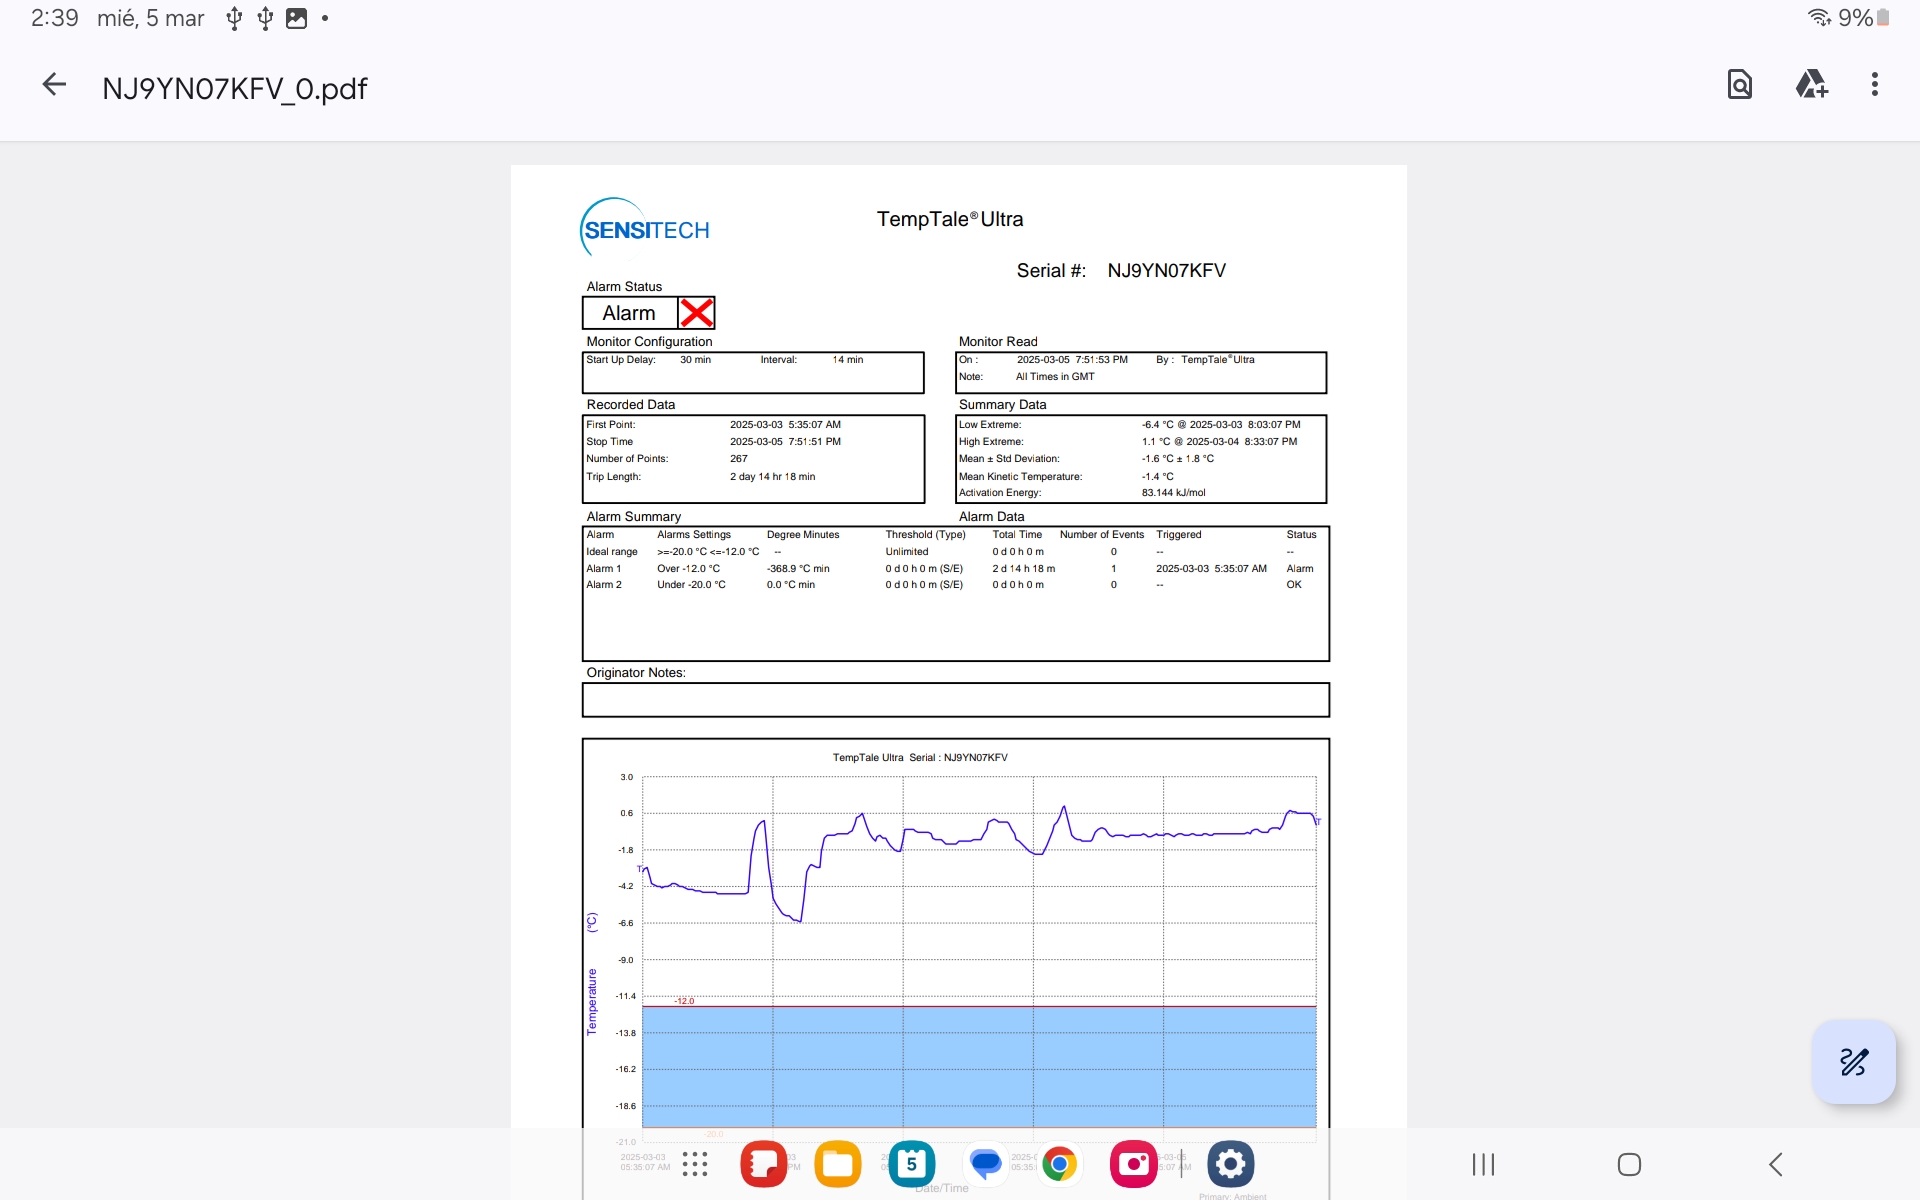1920x1200 pixels.
Task: Tap the Add to Drive icon
Action: coord(1811,85)
